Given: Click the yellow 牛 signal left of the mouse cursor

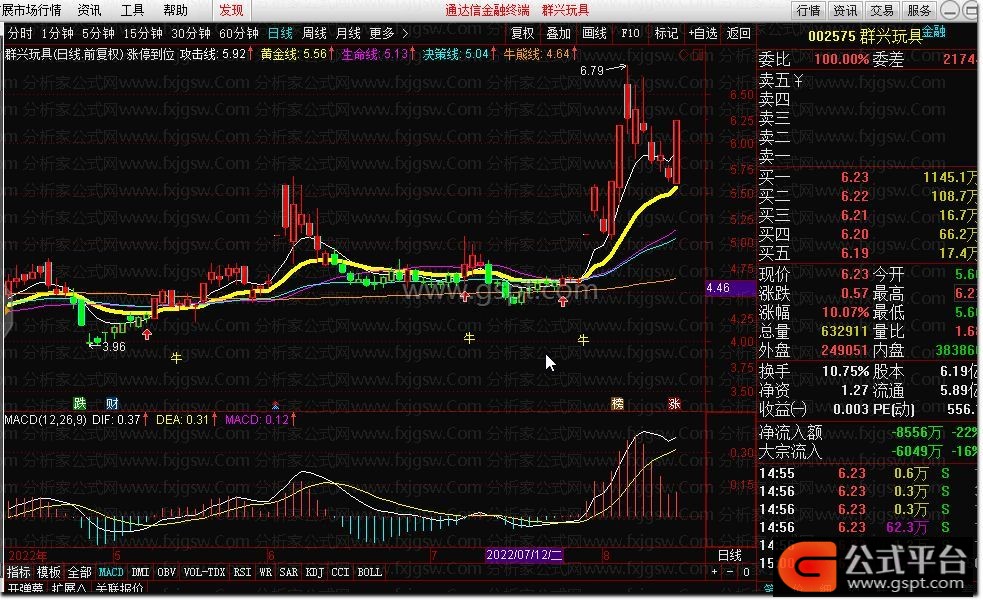Looking at the screenshot, I should coord(469,339).
